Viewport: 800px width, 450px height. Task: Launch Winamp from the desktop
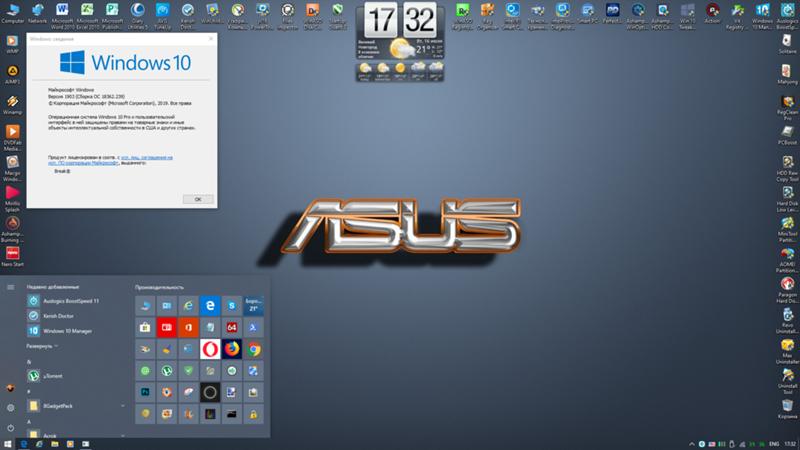click(12, 105)
